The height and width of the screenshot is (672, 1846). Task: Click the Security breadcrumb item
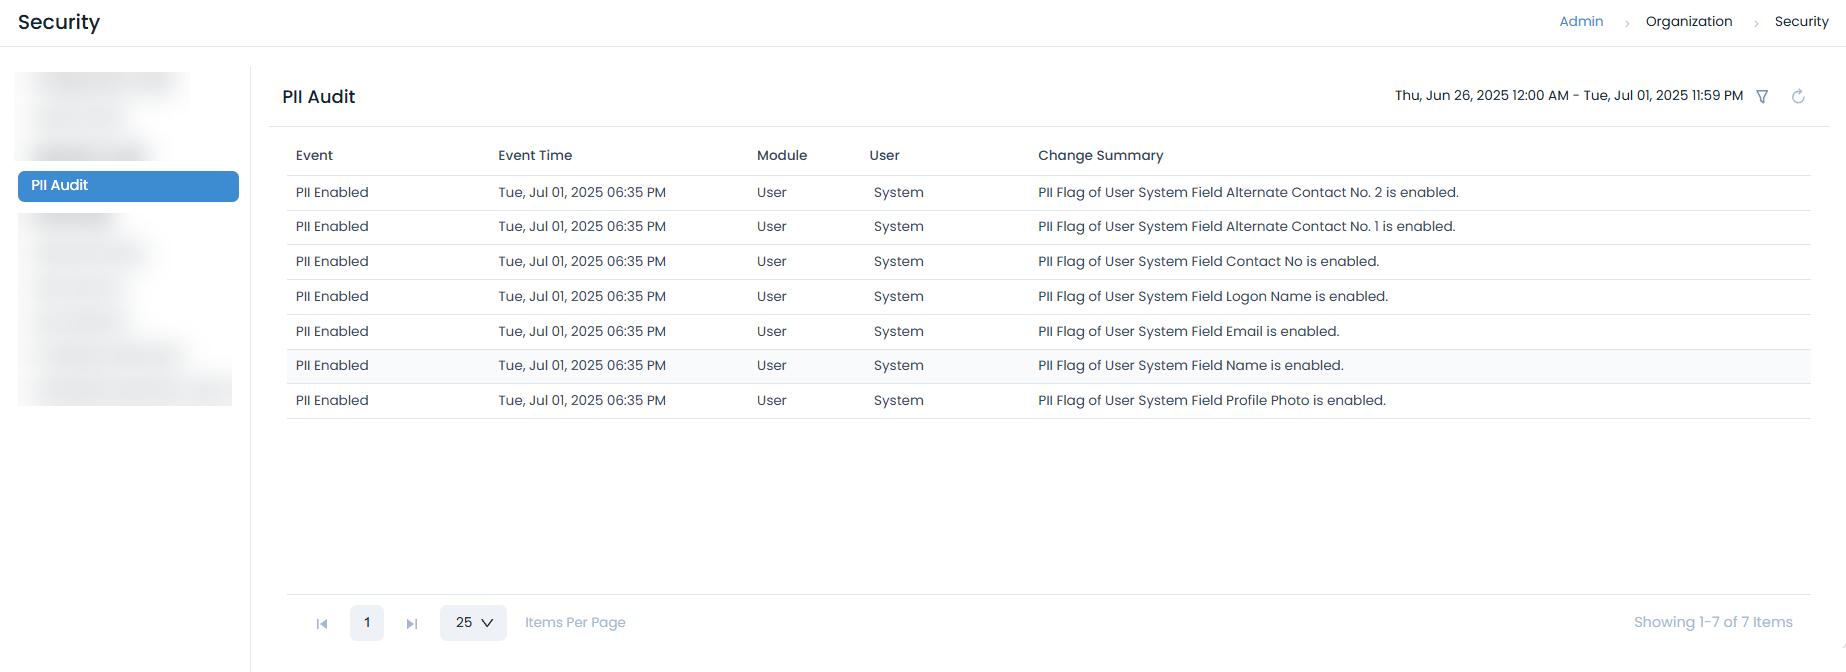1801,21
